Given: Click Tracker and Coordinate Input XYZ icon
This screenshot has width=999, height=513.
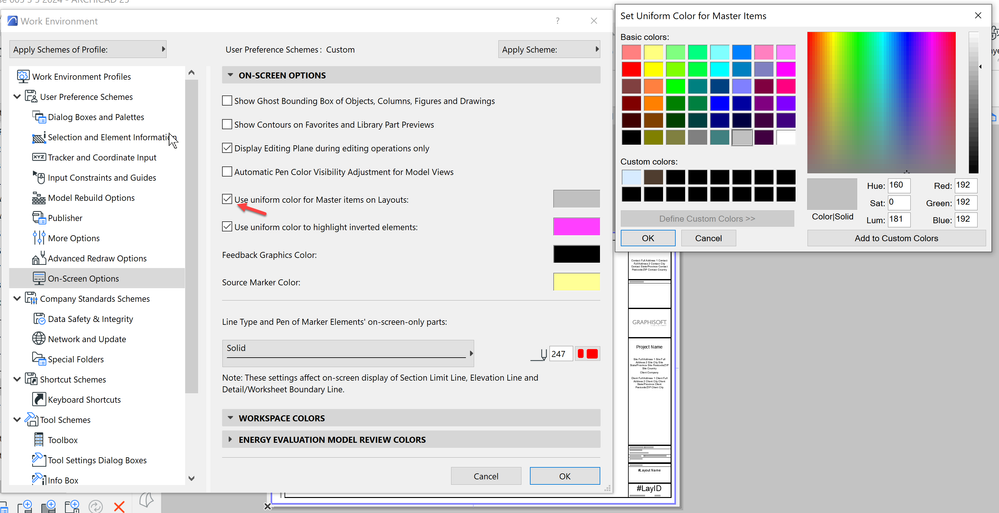Looking at the screenshot, I should [39, 157].
